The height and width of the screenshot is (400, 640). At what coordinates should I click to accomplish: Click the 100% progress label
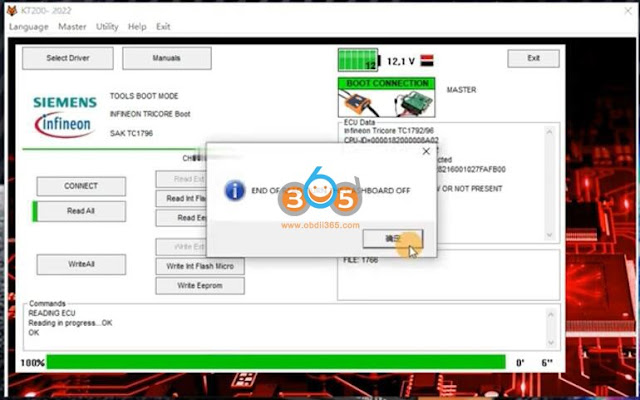(x=33, y=362)
